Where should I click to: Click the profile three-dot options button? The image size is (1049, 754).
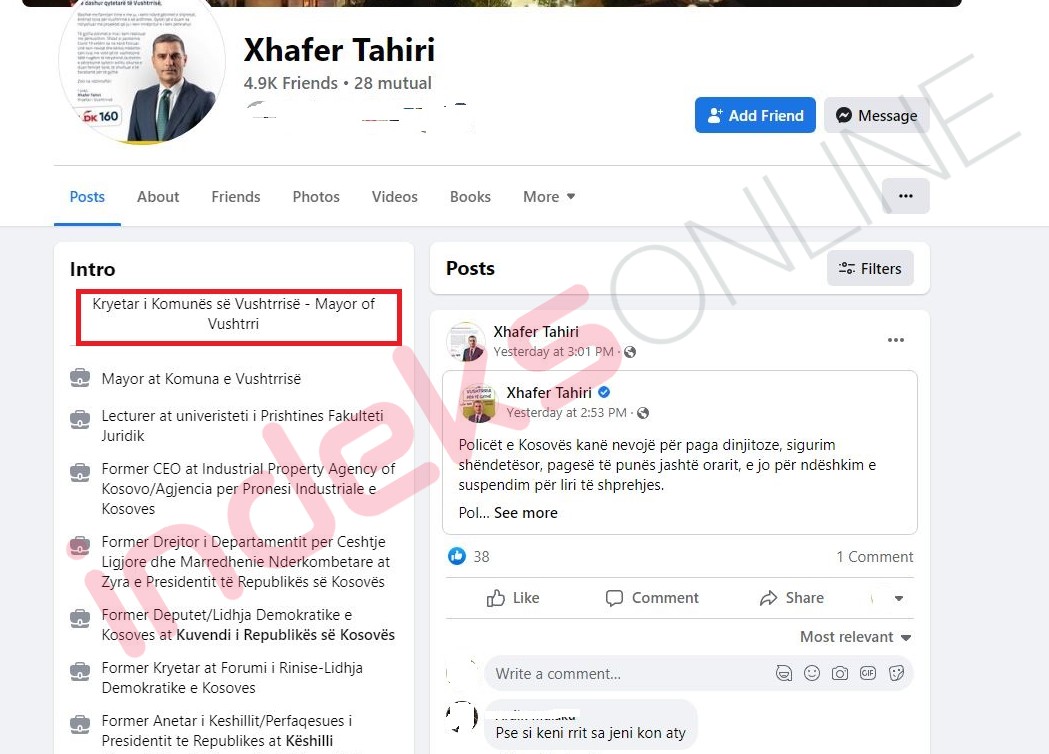905,196
